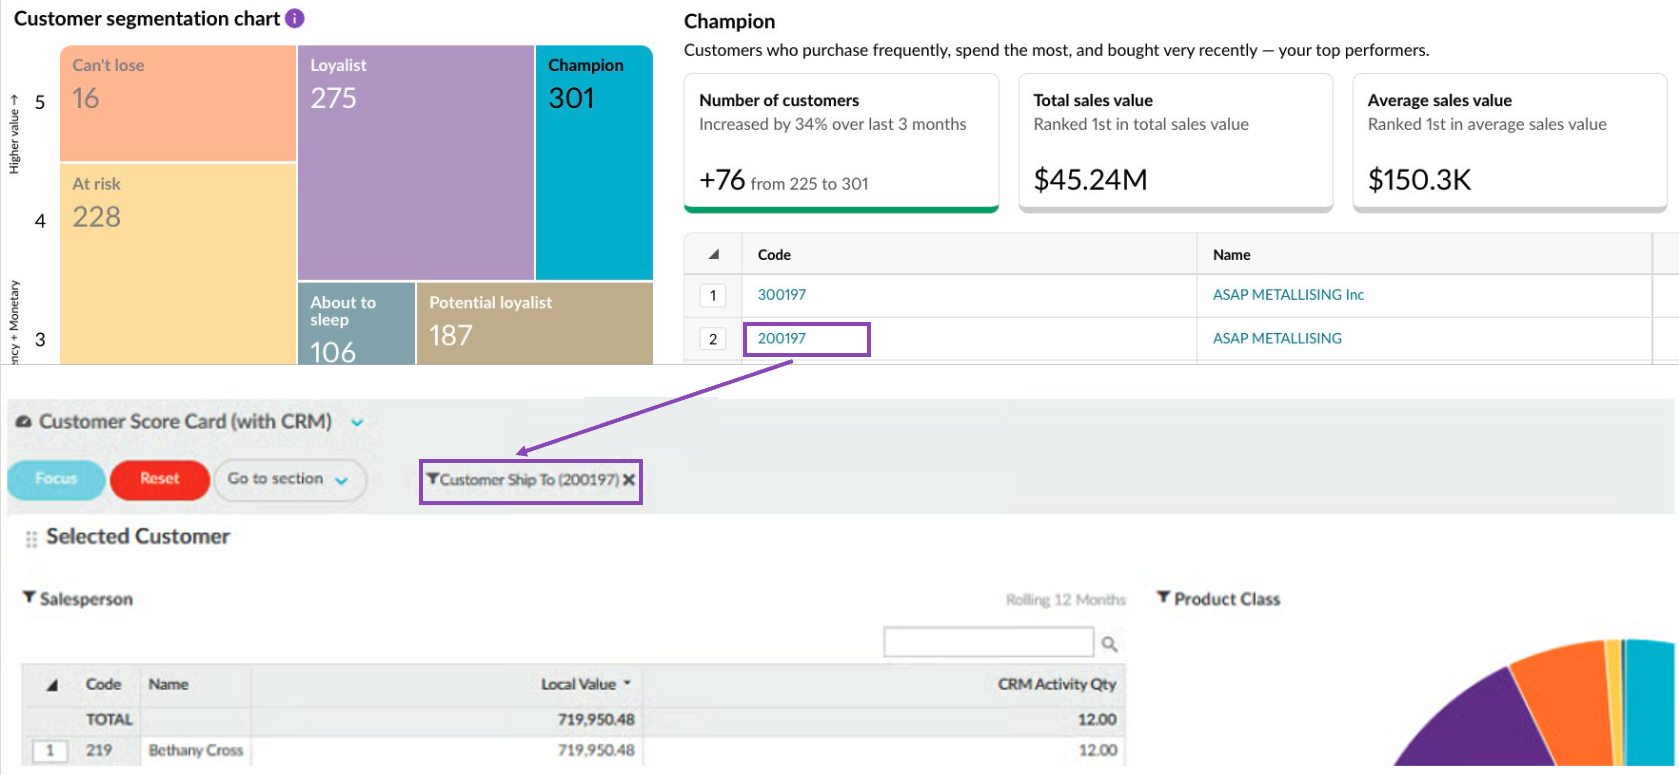Open the Go to section dropdown

tap(290, 480)
